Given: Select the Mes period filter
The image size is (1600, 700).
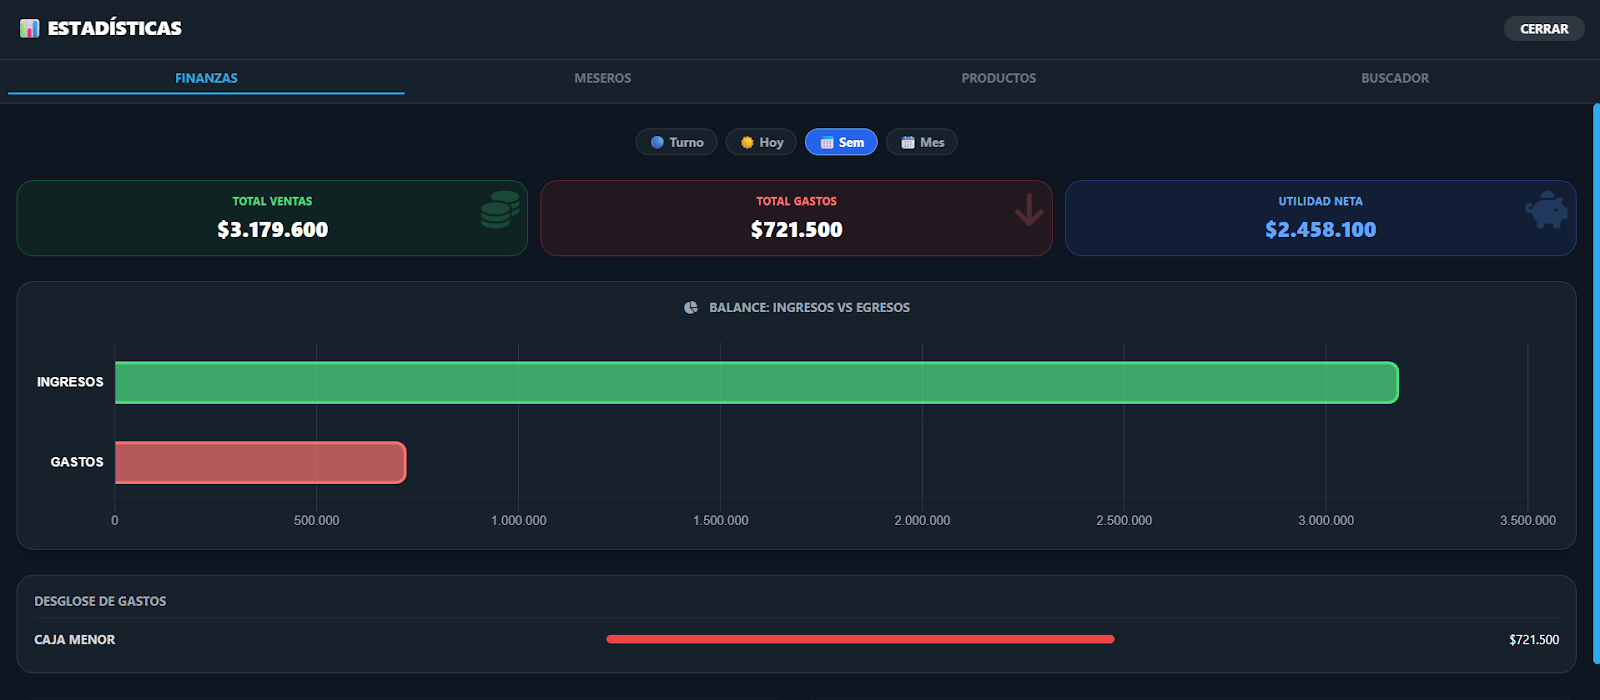Looking at the screenshot, I should coord(922,142).
